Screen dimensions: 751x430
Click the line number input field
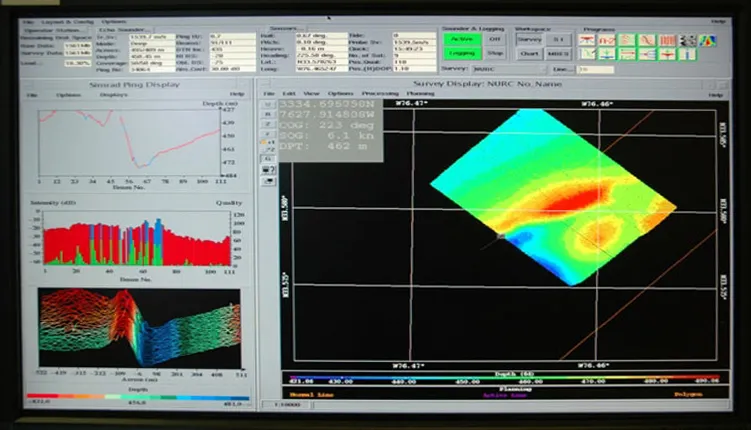pyautogui.click(x=595, y=70)
